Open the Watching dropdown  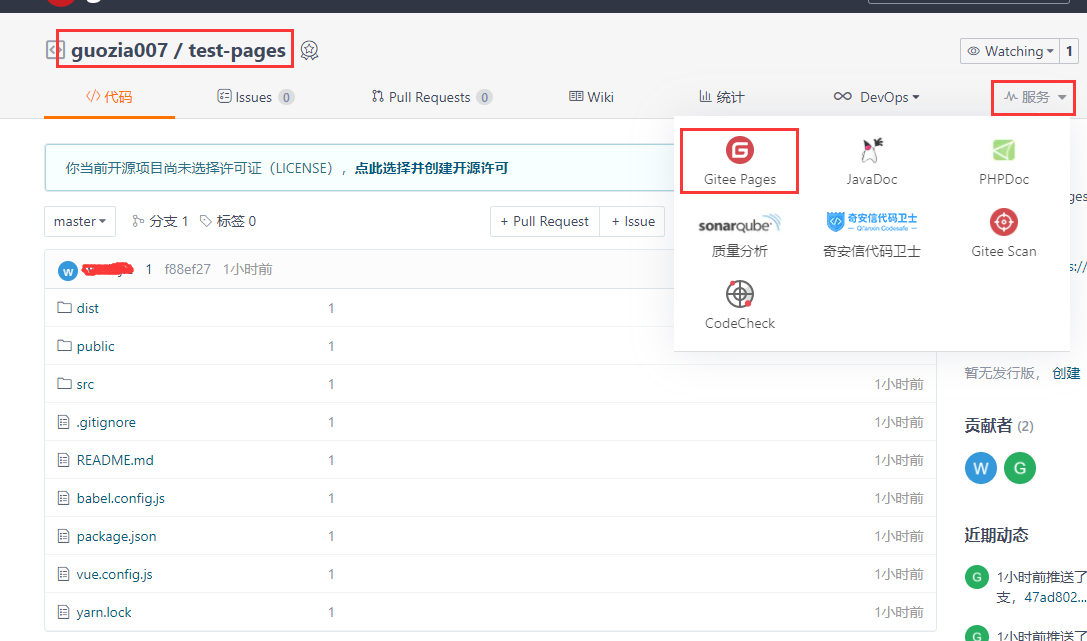pyautogui.click(x=1009, y=51)
